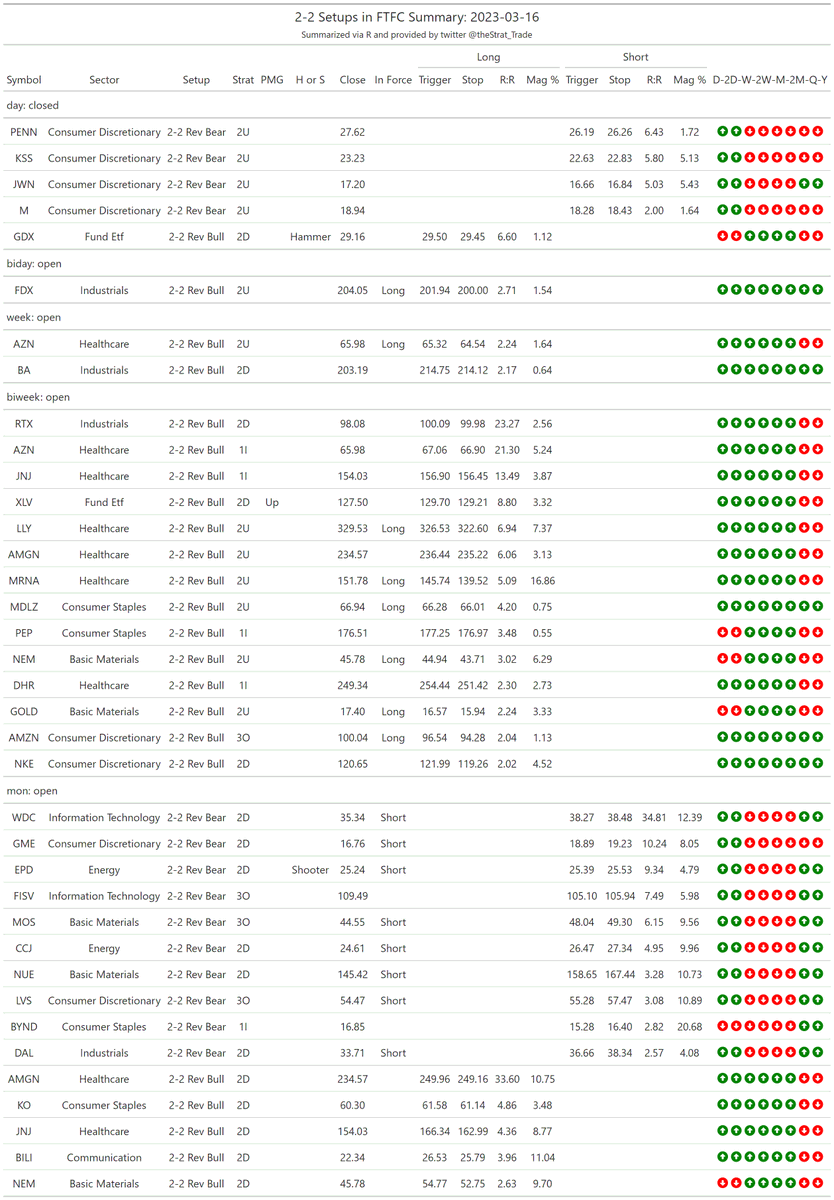
Task: Click BYND's 20.68 magnitude value
Action: [689, 1027]
